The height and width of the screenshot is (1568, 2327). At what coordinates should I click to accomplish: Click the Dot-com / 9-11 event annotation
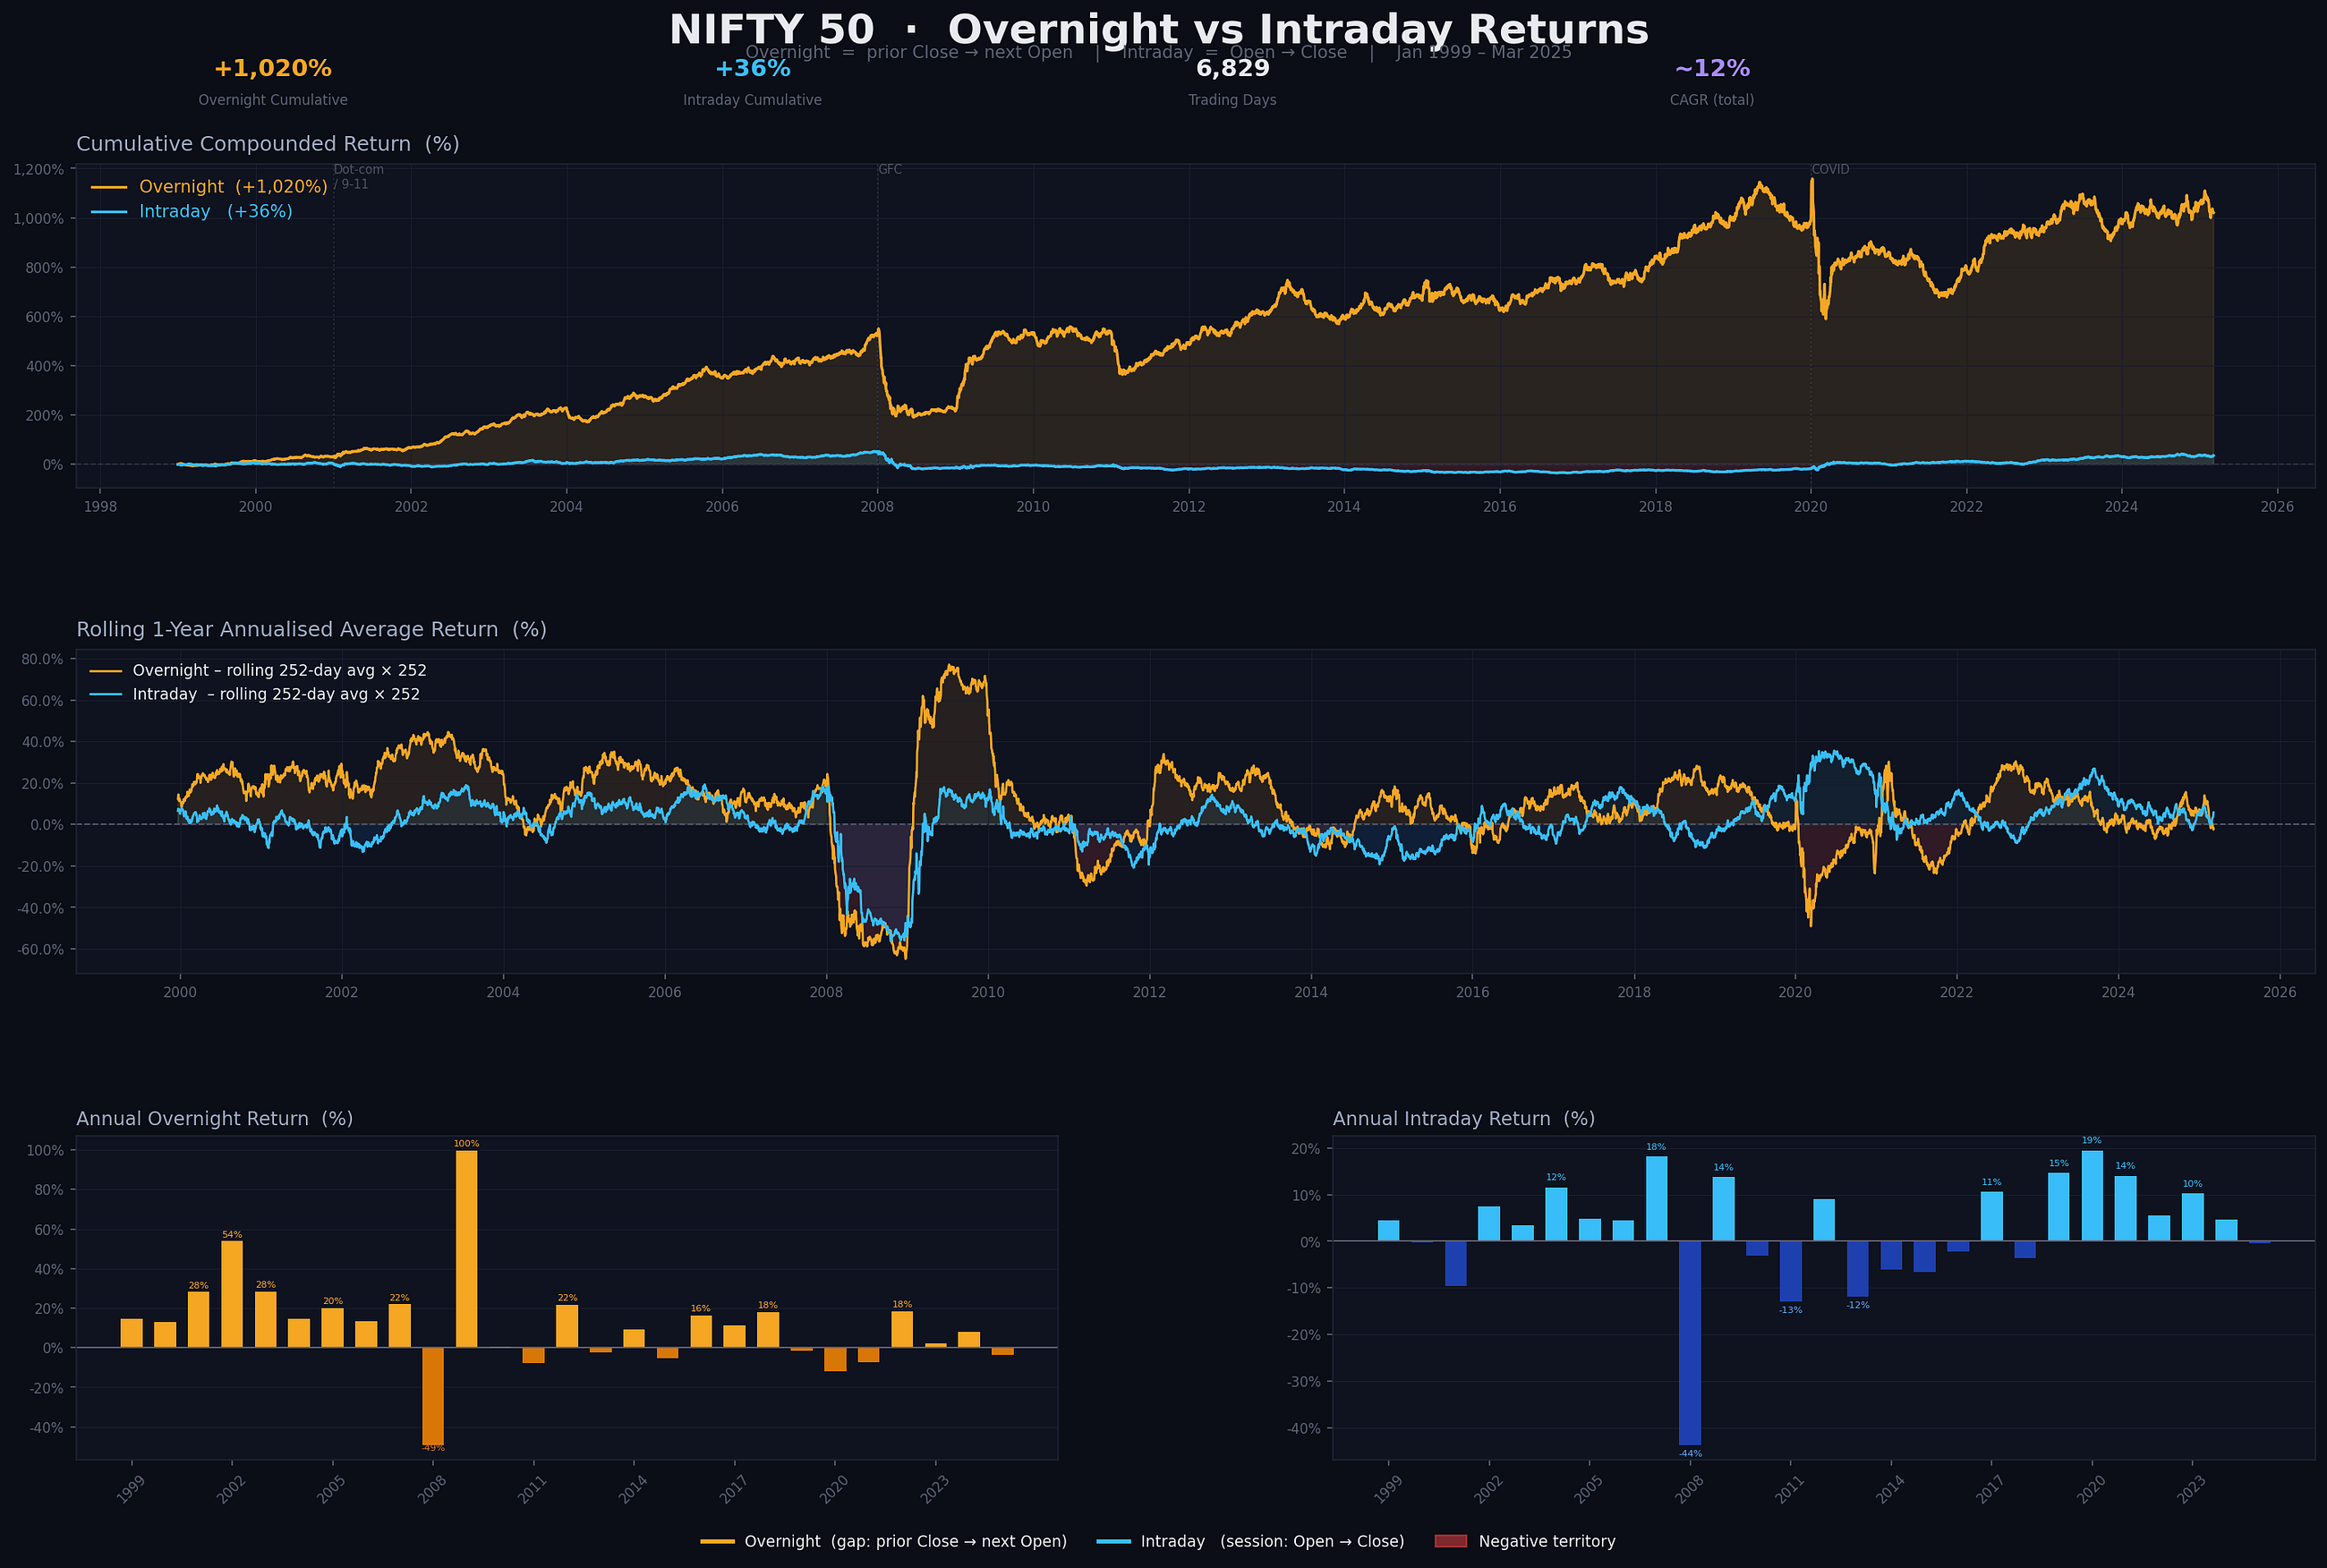click(358, 177)
